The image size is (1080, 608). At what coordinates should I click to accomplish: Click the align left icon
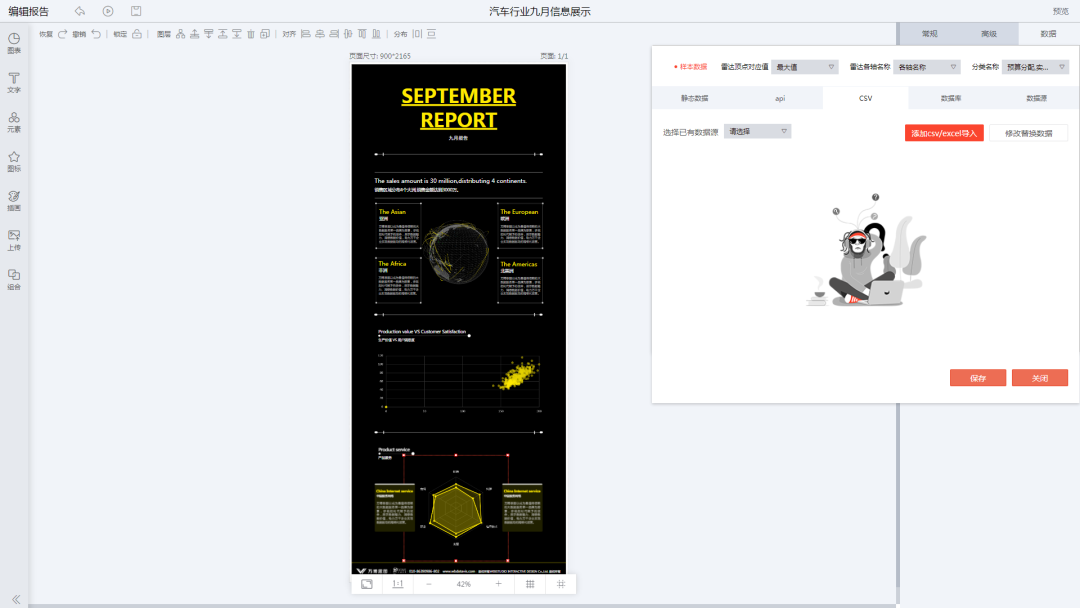coord(306,34)
